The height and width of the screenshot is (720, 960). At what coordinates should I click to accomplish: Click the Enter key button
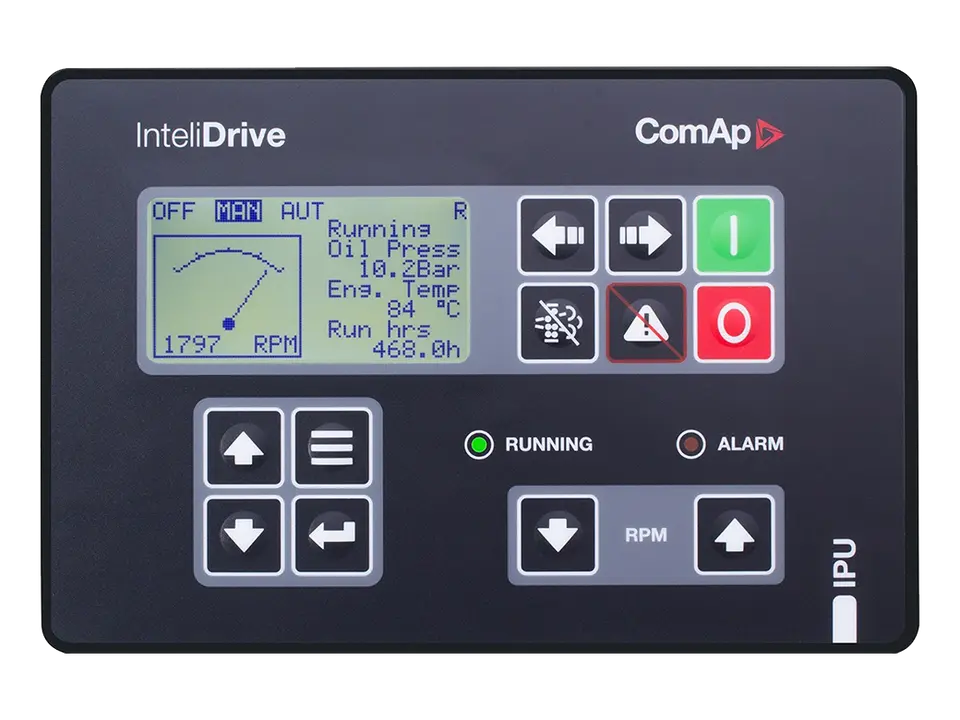(x=332, y=535)
